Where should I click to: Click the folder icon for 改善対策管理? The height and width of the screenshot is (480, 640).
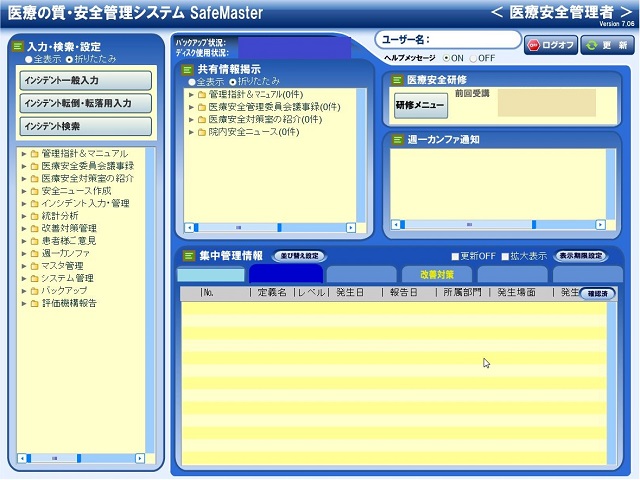pyautogui.click(x=35, y=229)
